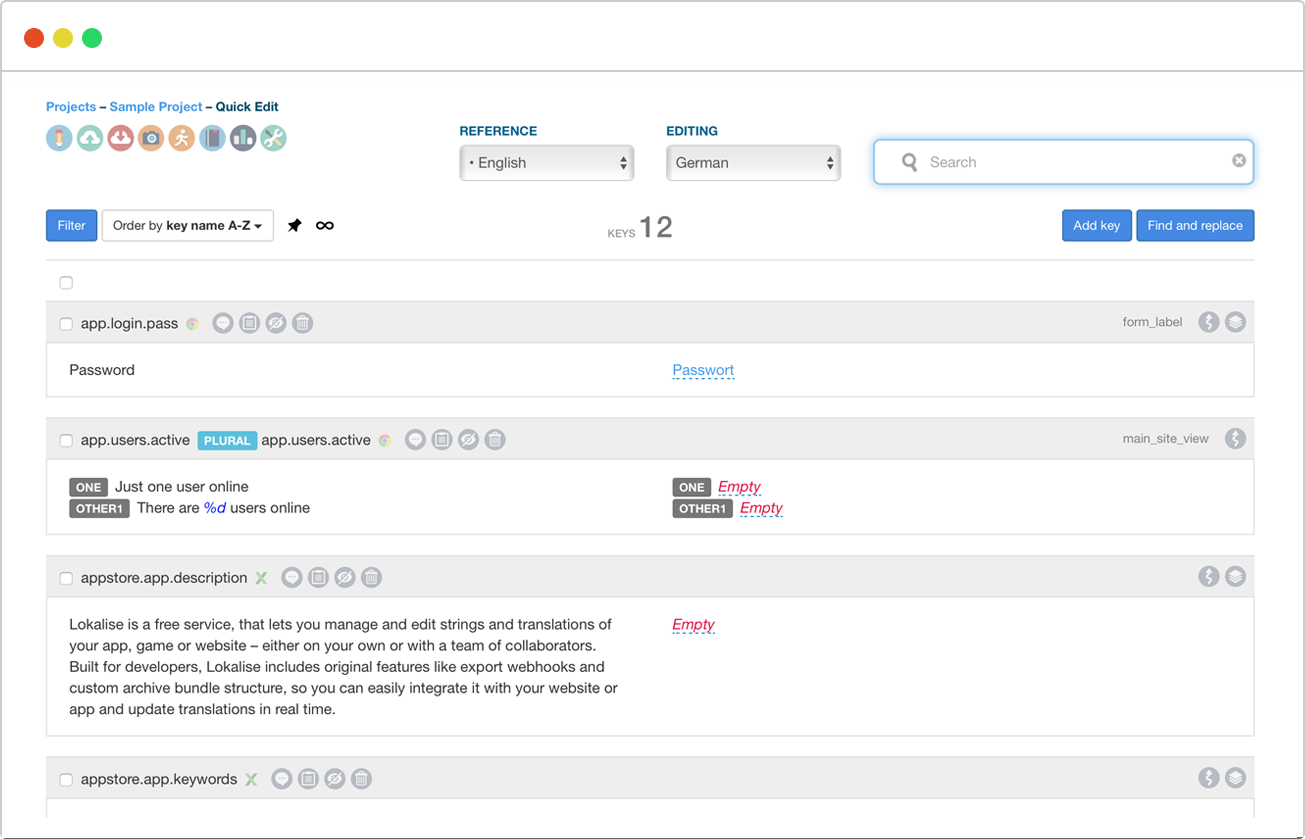Edit the Empty translation for OTHER1 plural form
The height and width of the screenshot is (839, 1305).
(x=761, y=508)
